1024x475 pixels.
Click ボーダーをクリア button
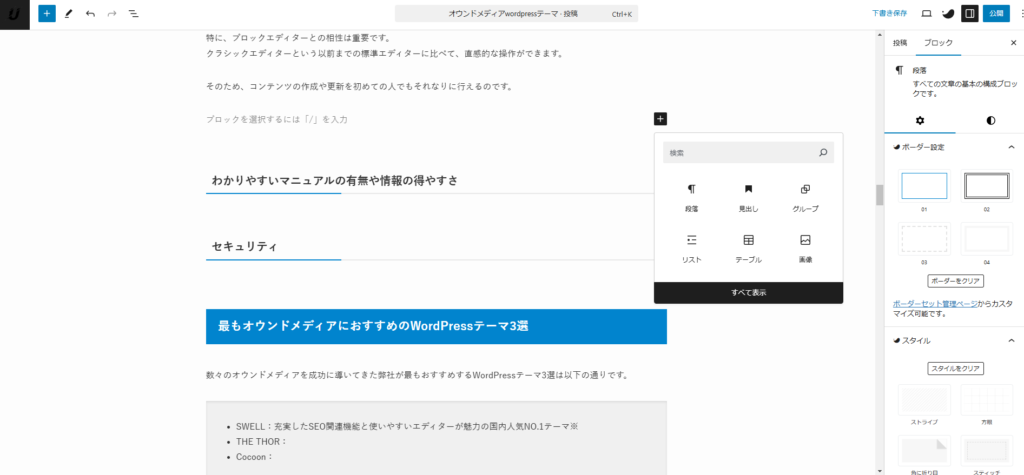(955, 281)
